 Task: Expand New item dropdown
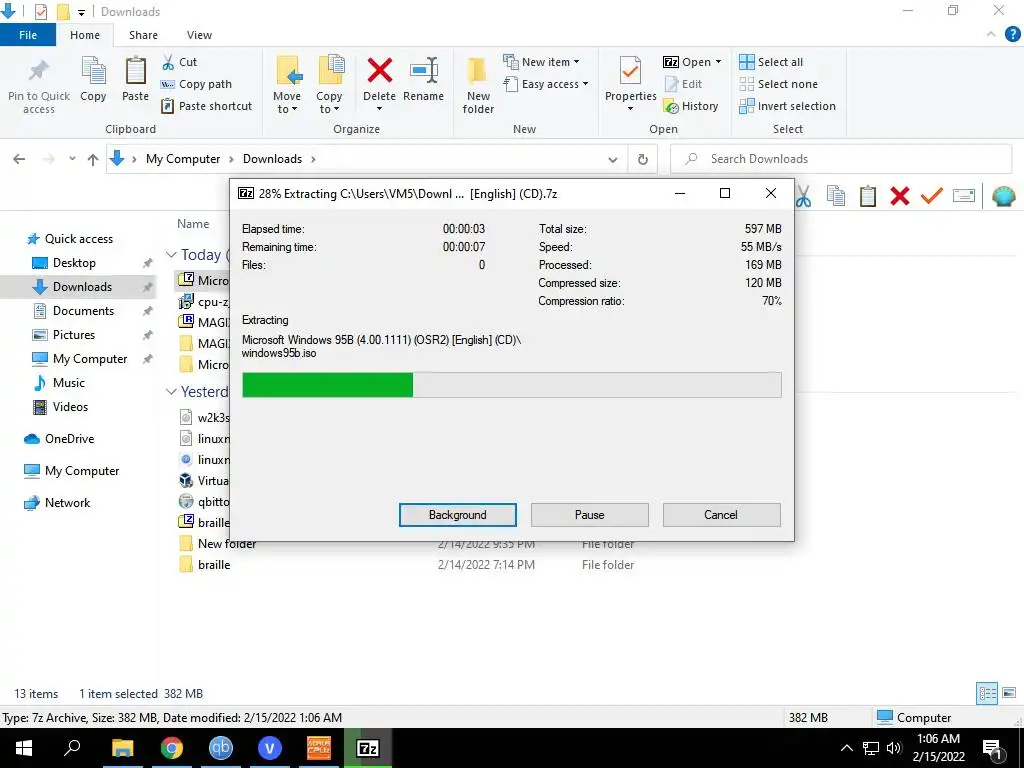point(541,62)
